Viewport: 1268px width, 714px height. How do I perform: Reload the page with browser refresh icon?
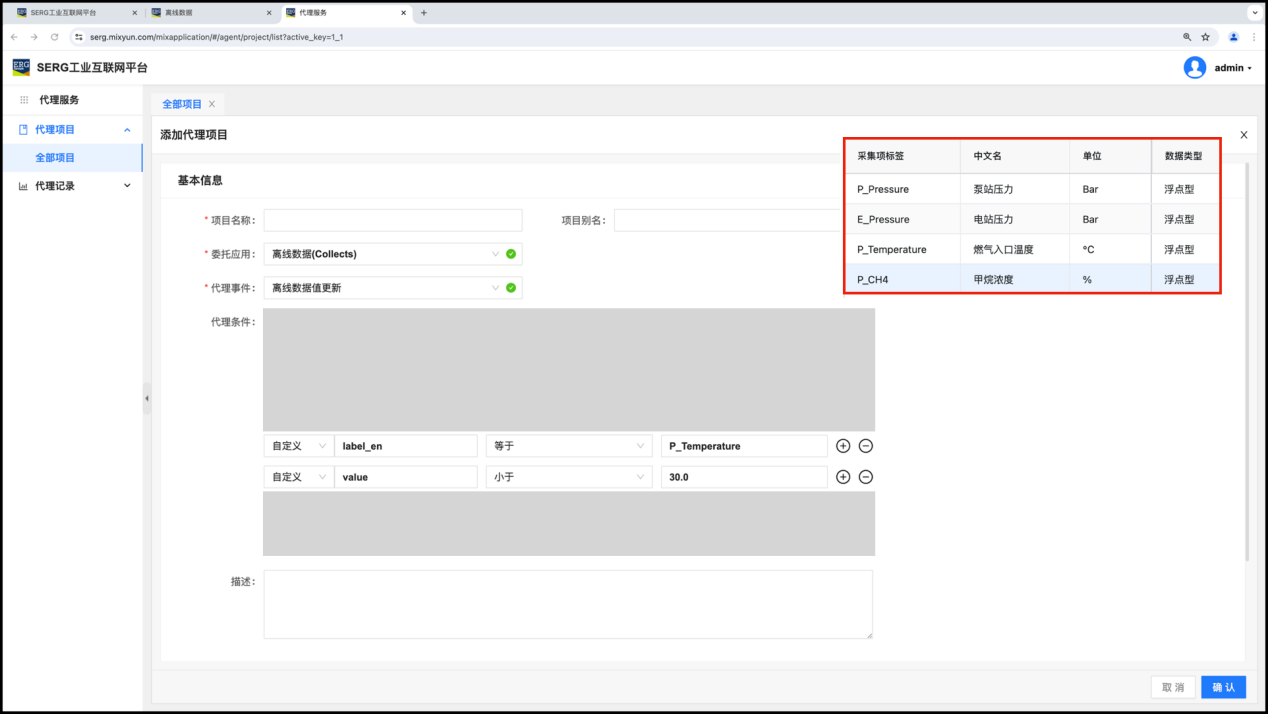pos(54,37)
